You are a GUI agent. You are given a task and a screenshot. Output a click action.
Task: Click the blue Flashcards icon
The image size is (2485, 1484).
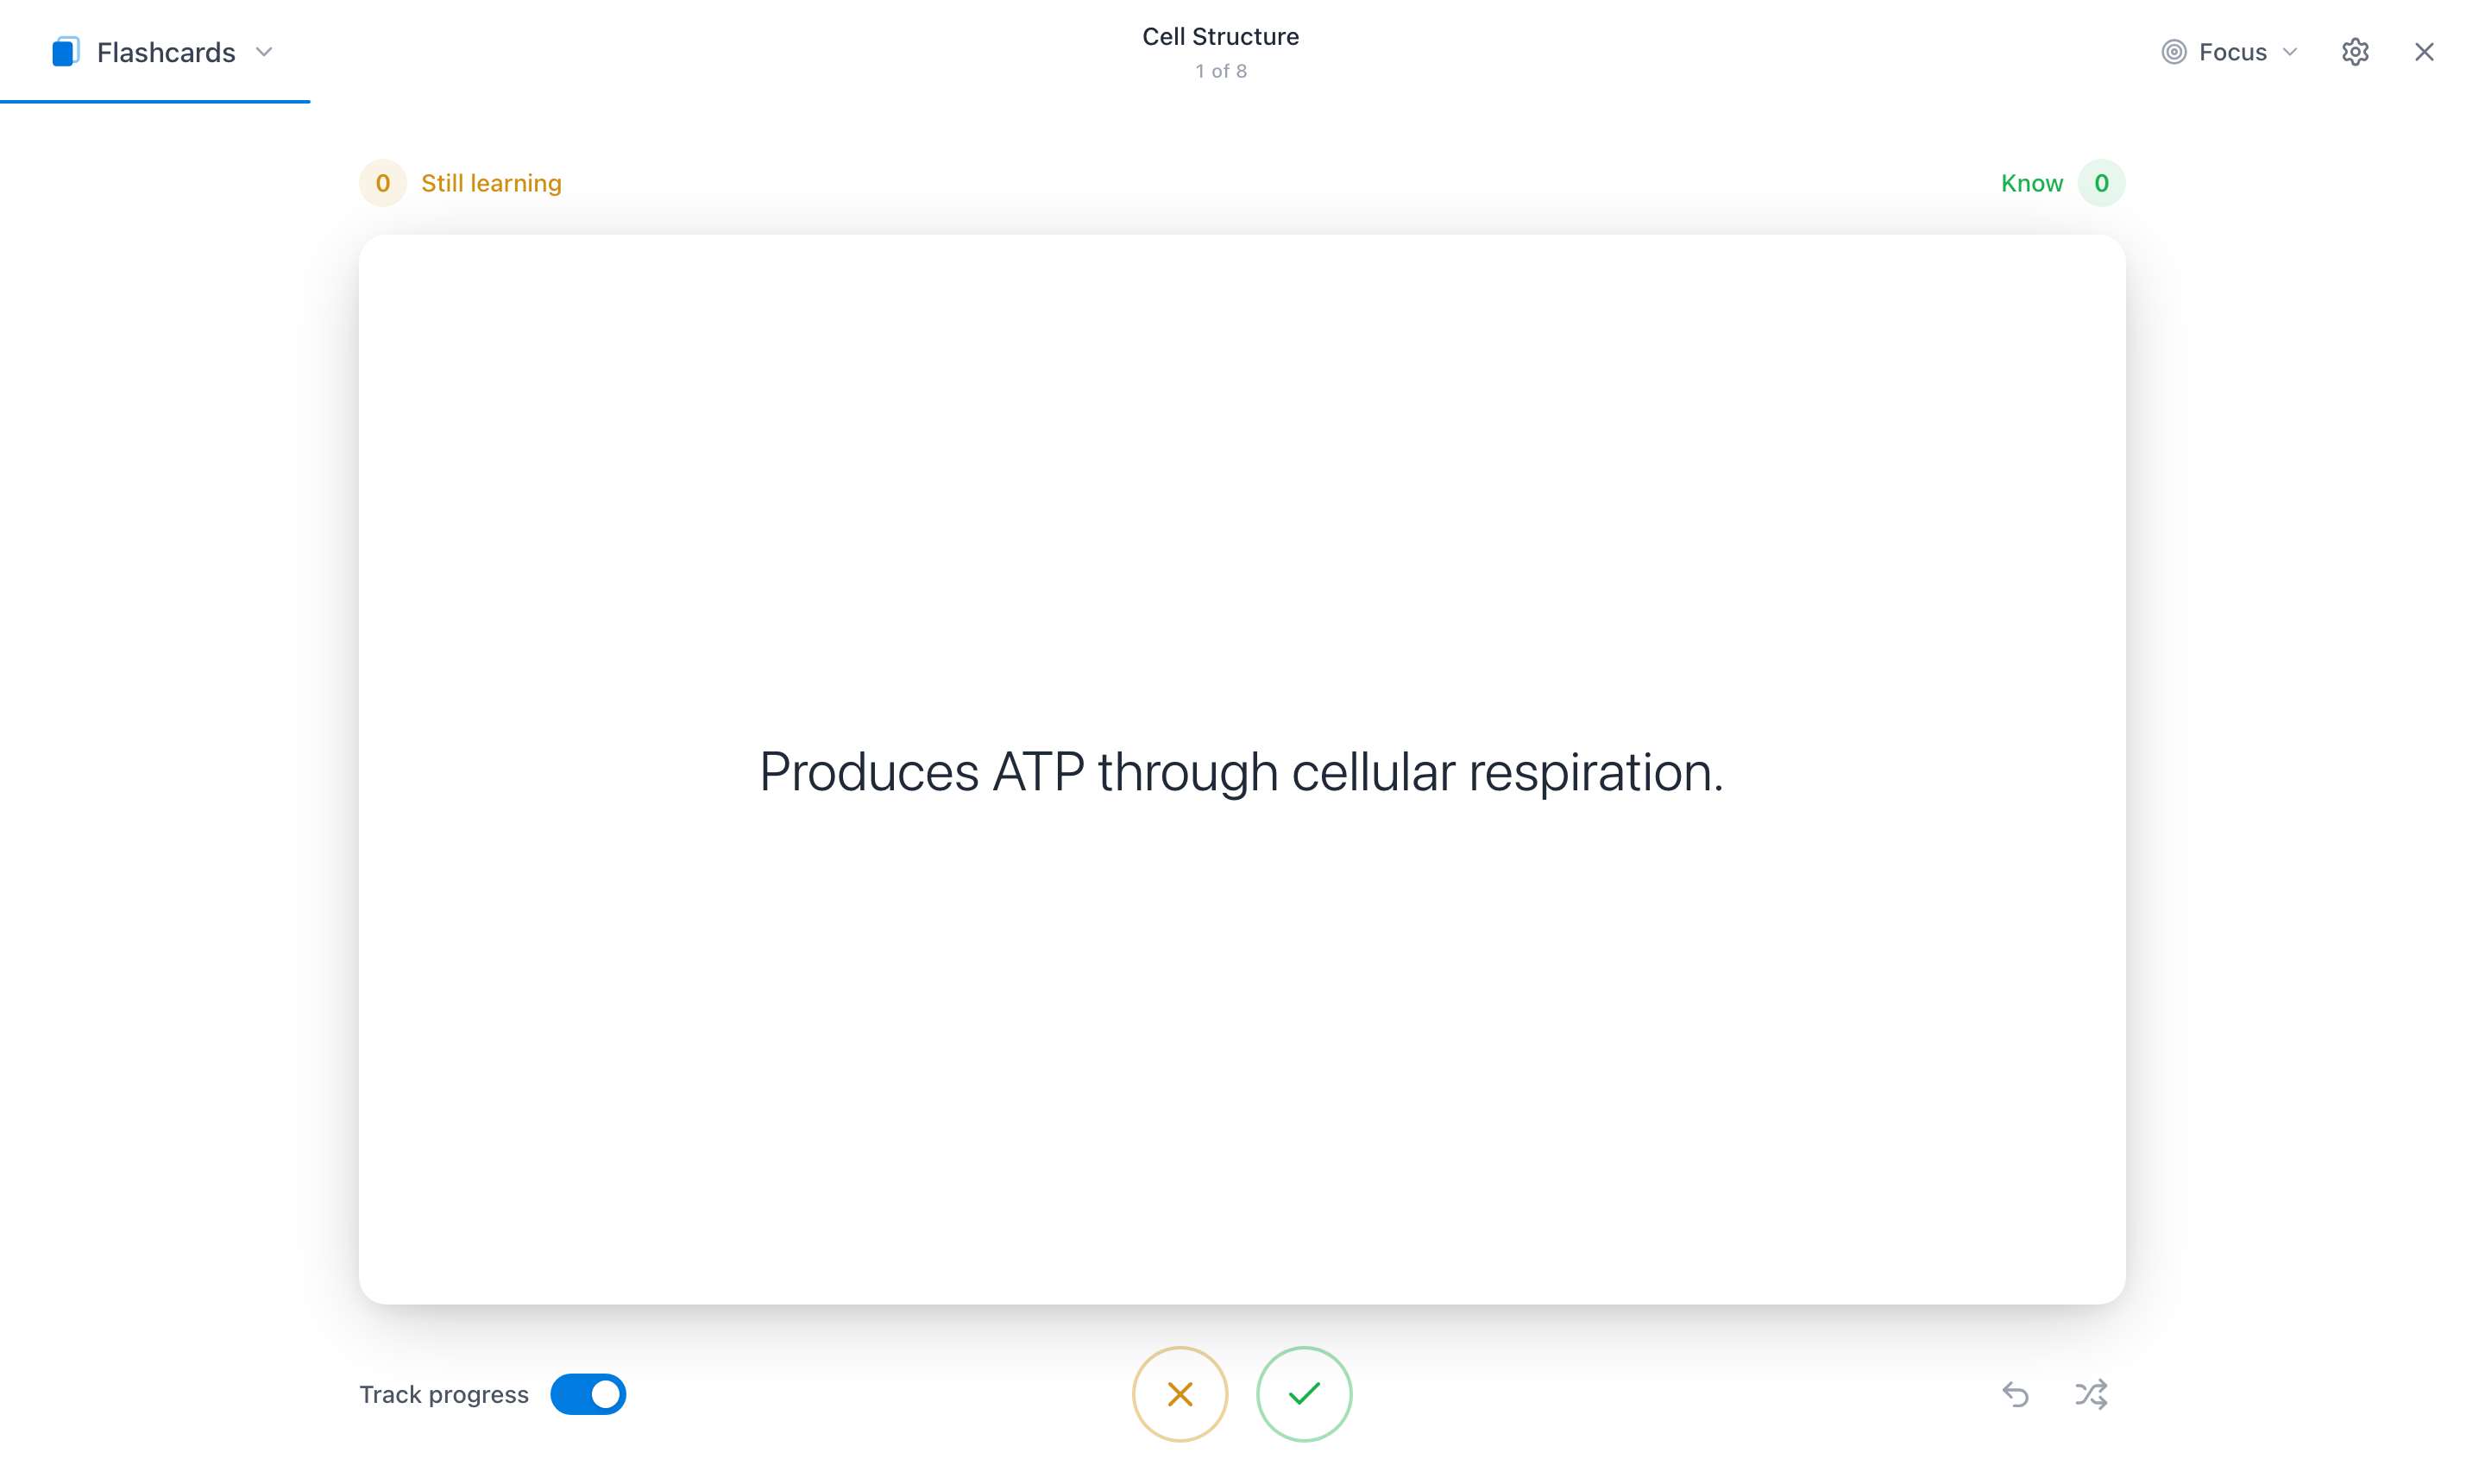click(x=65, y=52)
